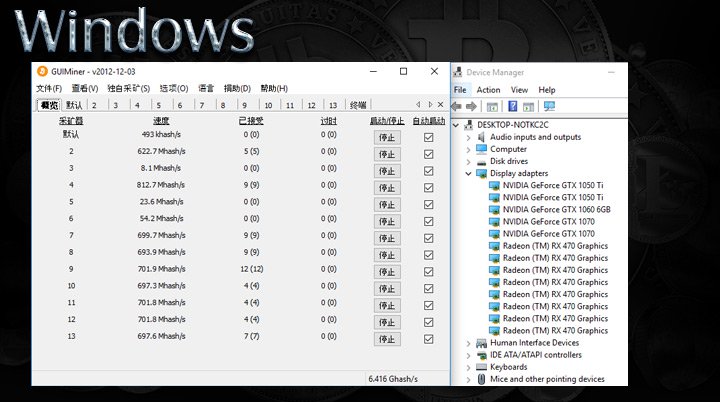Click scan for hardware changes monitor icon
720x402 pixels.
tap(548, 106)
